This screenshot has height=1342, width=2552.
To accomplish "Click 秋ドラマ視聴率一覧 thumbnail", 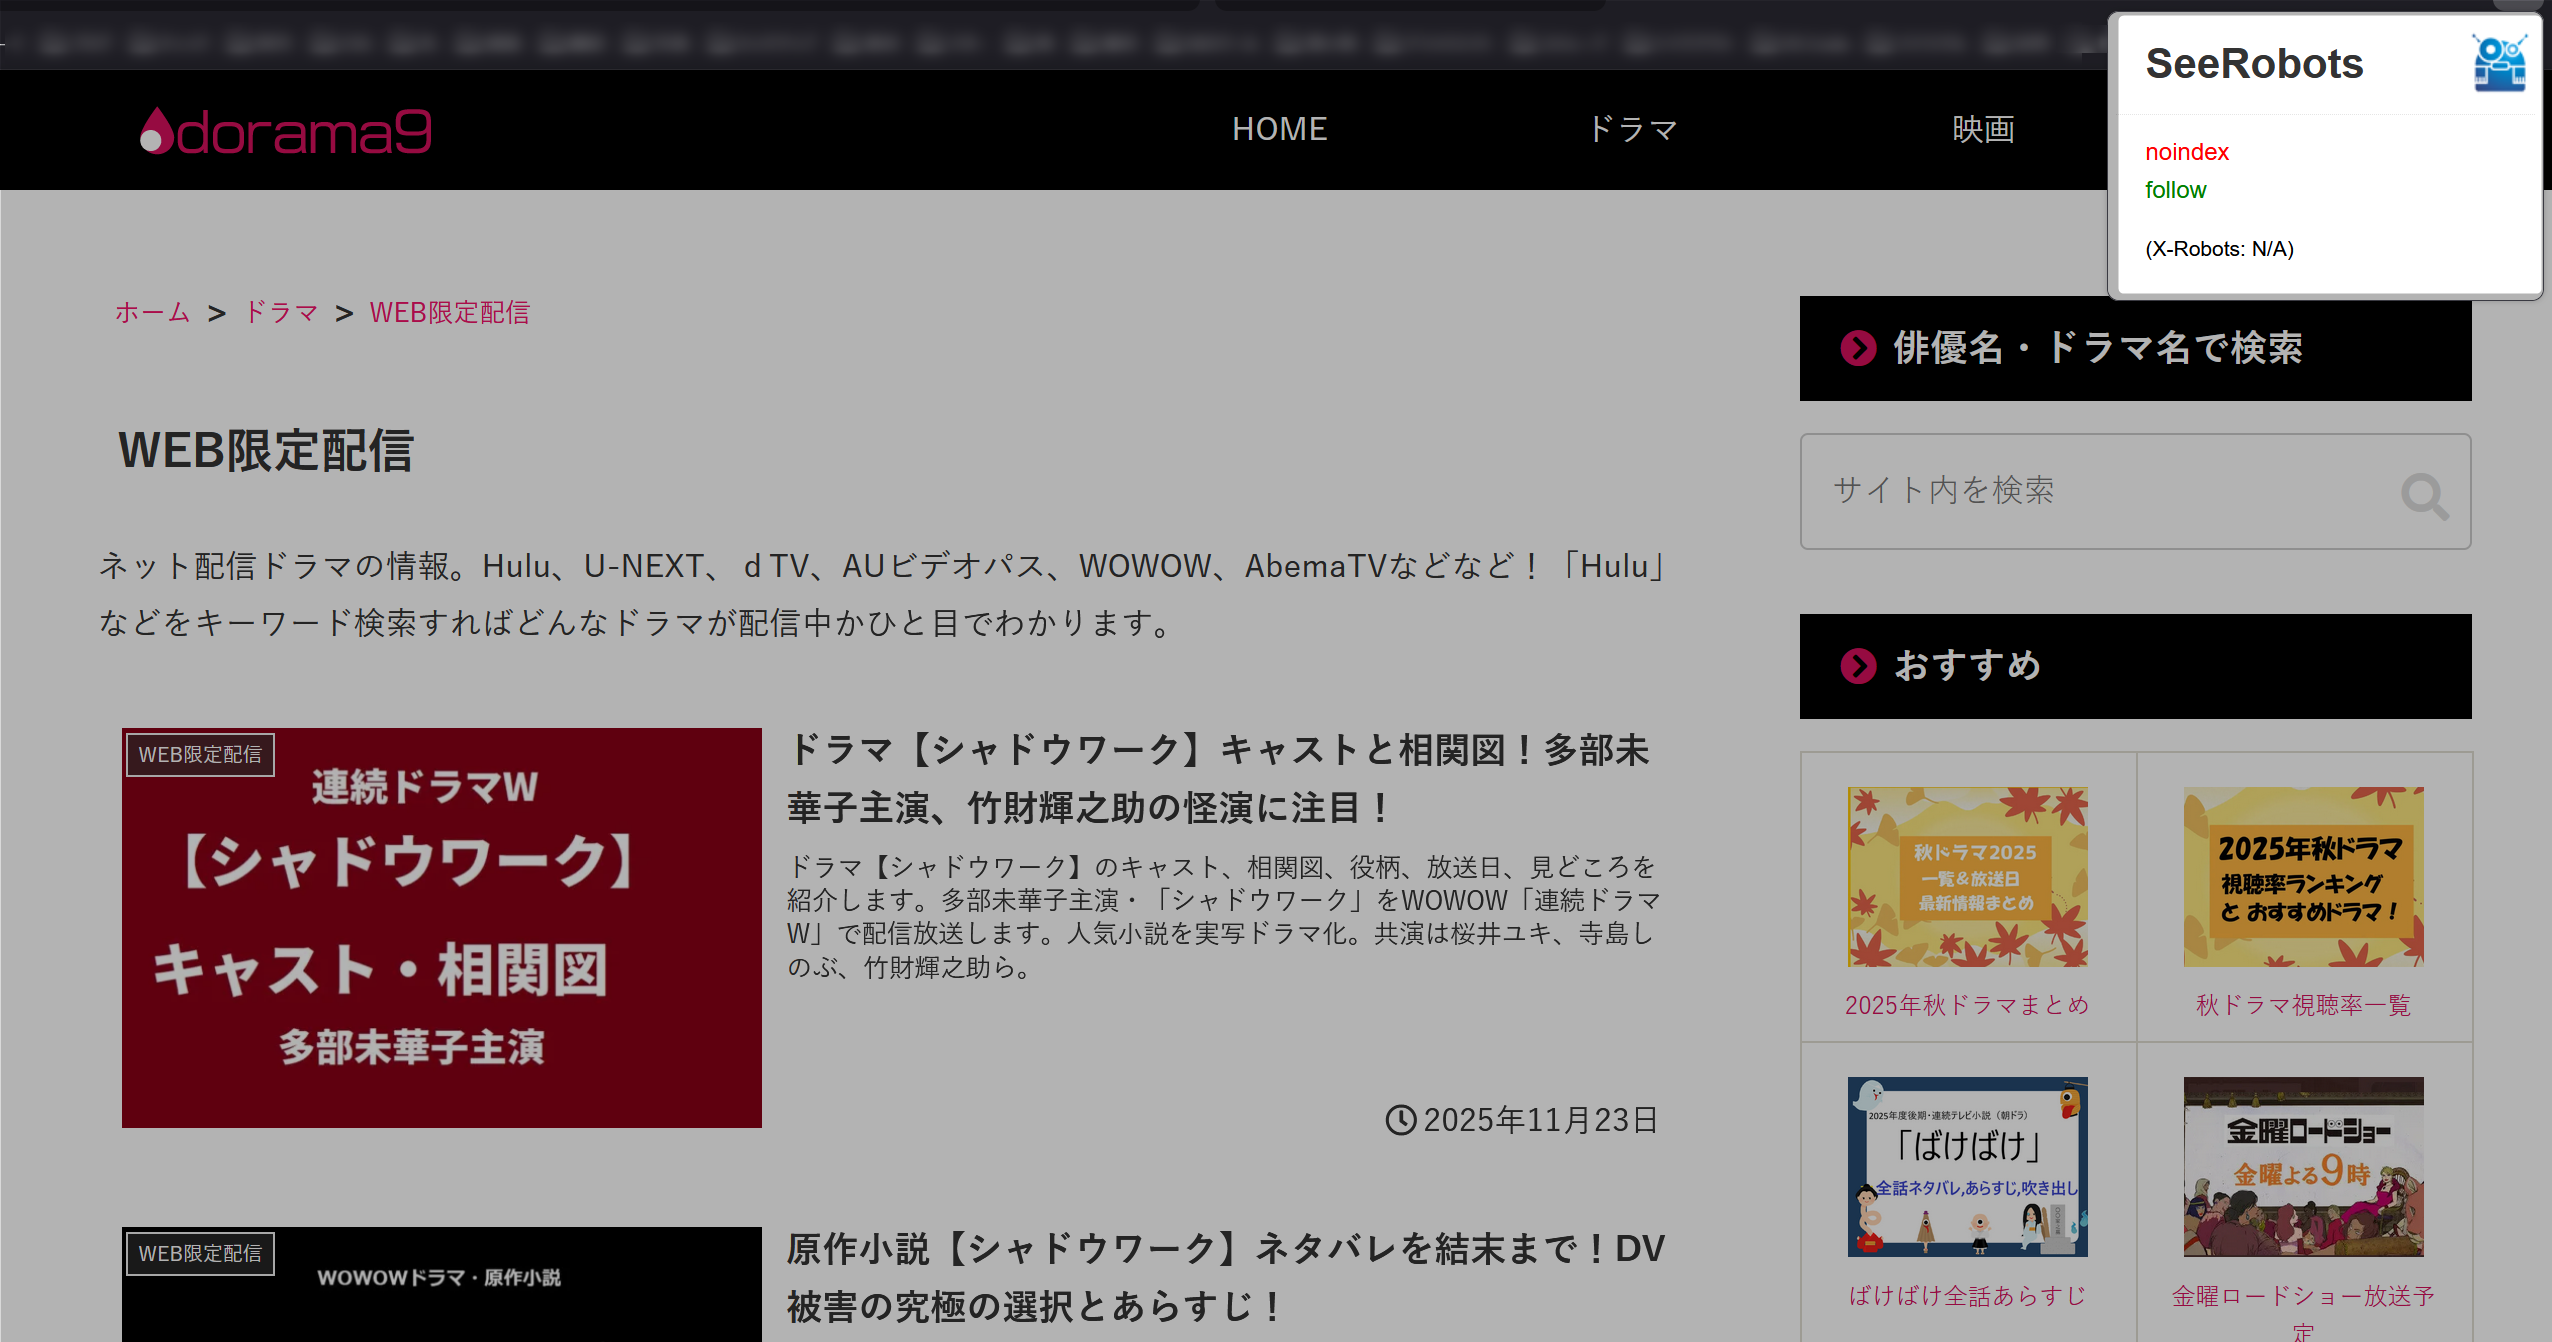I will coord(2303,877).
